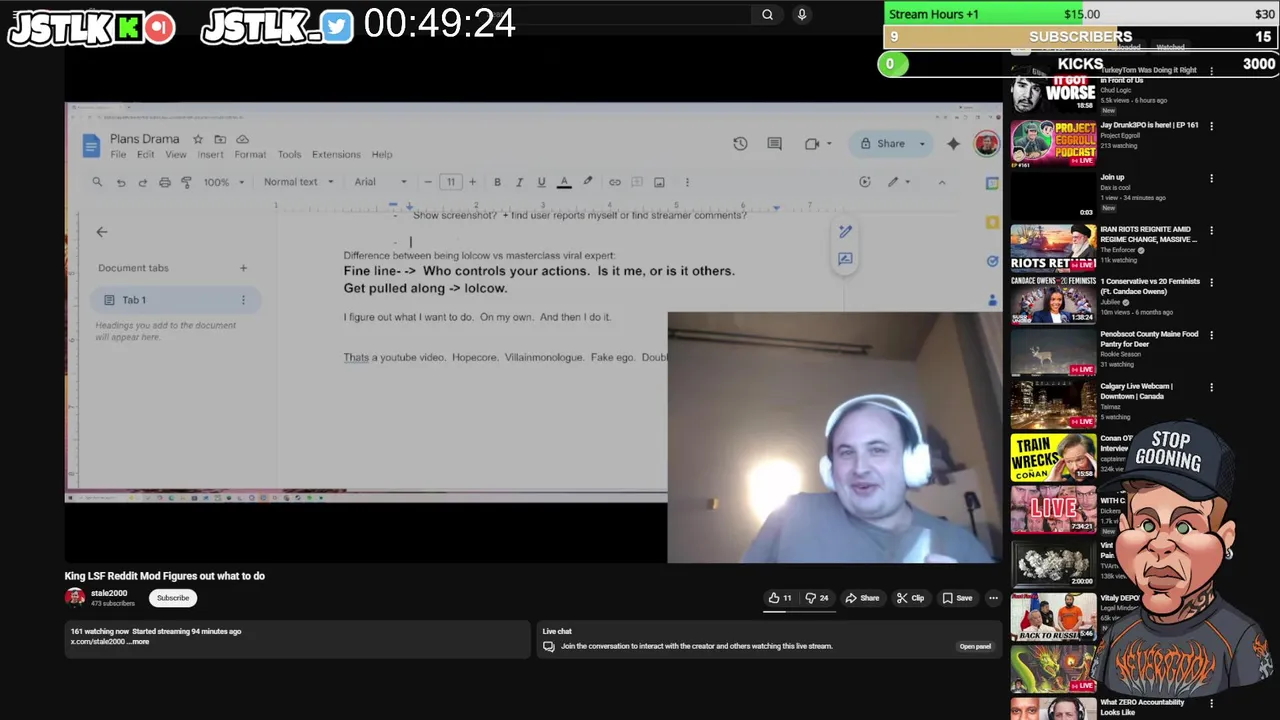Expand description with ...more link
Viewport: 1280px width, 720px height.
point(138,642)
